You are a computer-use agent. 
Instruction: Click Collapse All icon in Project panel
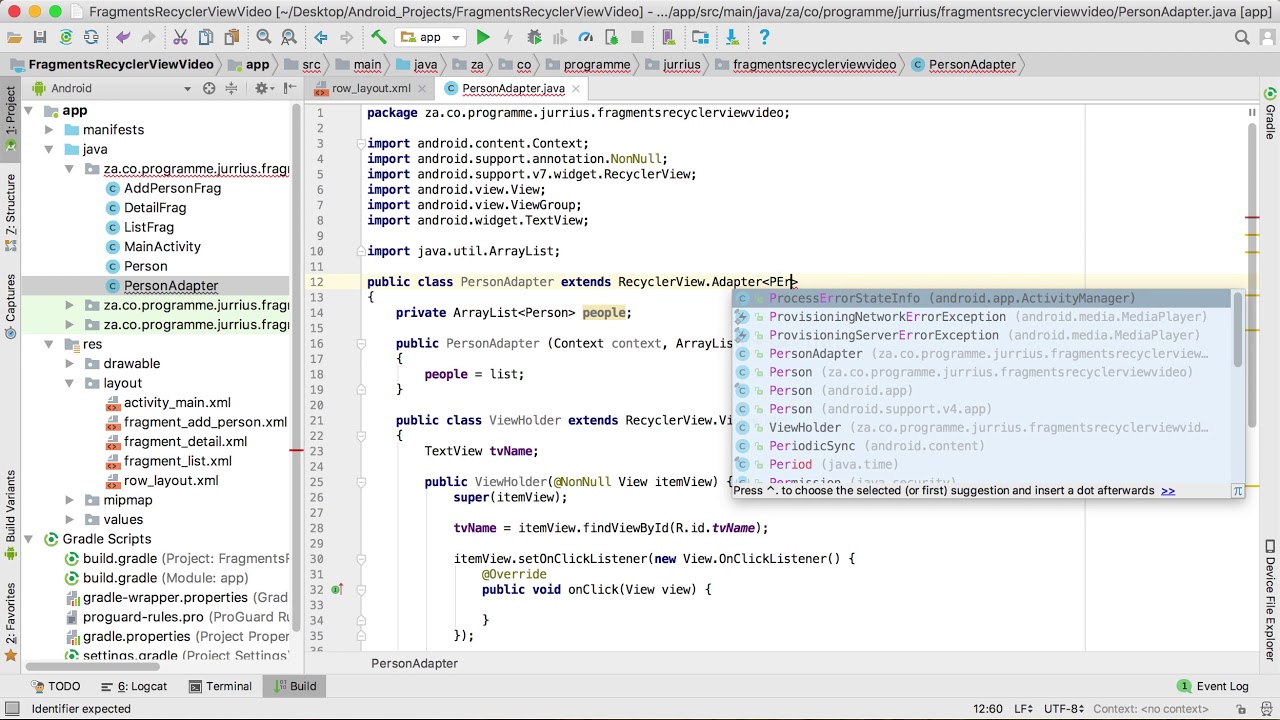tap(231, 88)
